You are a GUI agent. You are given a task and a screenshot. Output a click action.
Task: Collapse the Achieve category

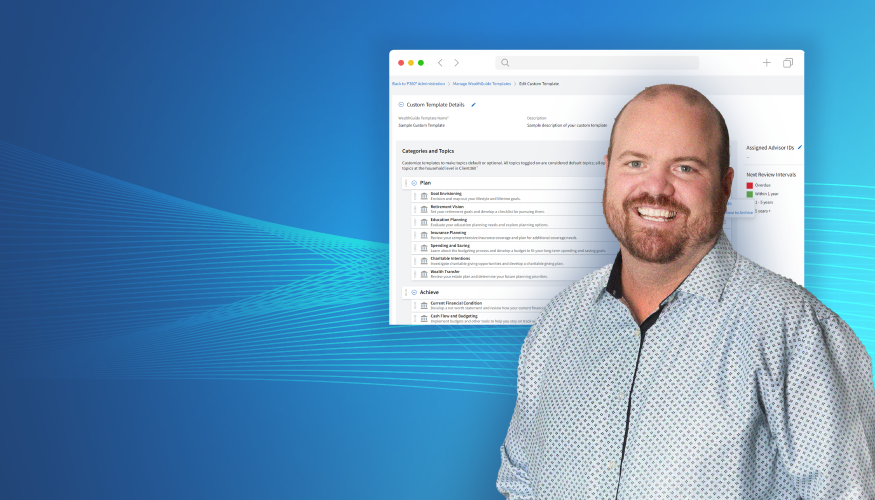[414, 292]
